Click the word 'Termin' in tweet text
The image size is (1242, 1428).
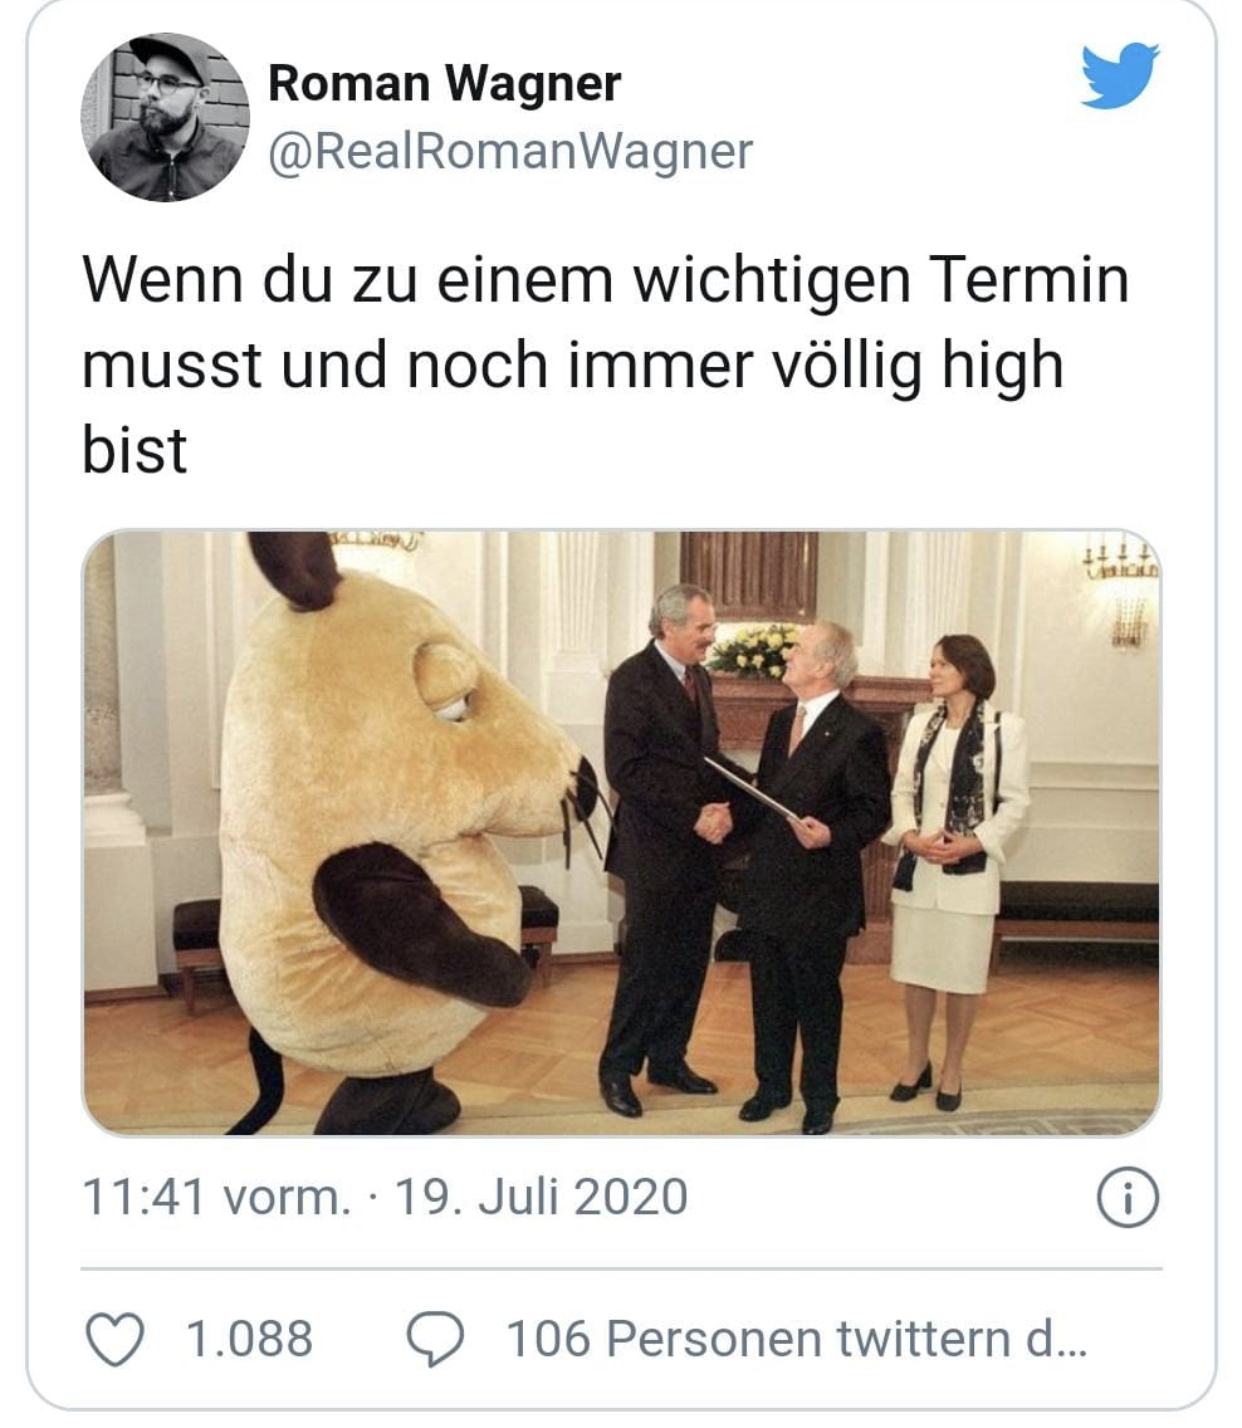click(1029, 280)
